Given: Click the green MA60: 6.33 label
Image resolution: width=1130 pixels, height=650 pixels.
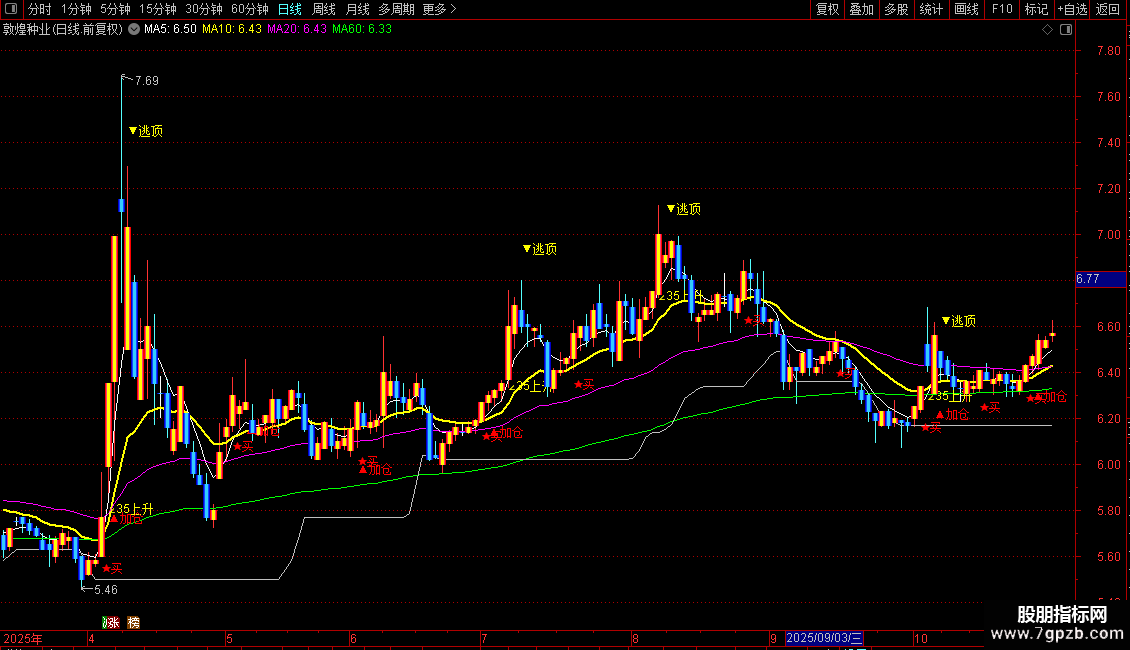Looking at the screenshot, I should coord(362,30).
